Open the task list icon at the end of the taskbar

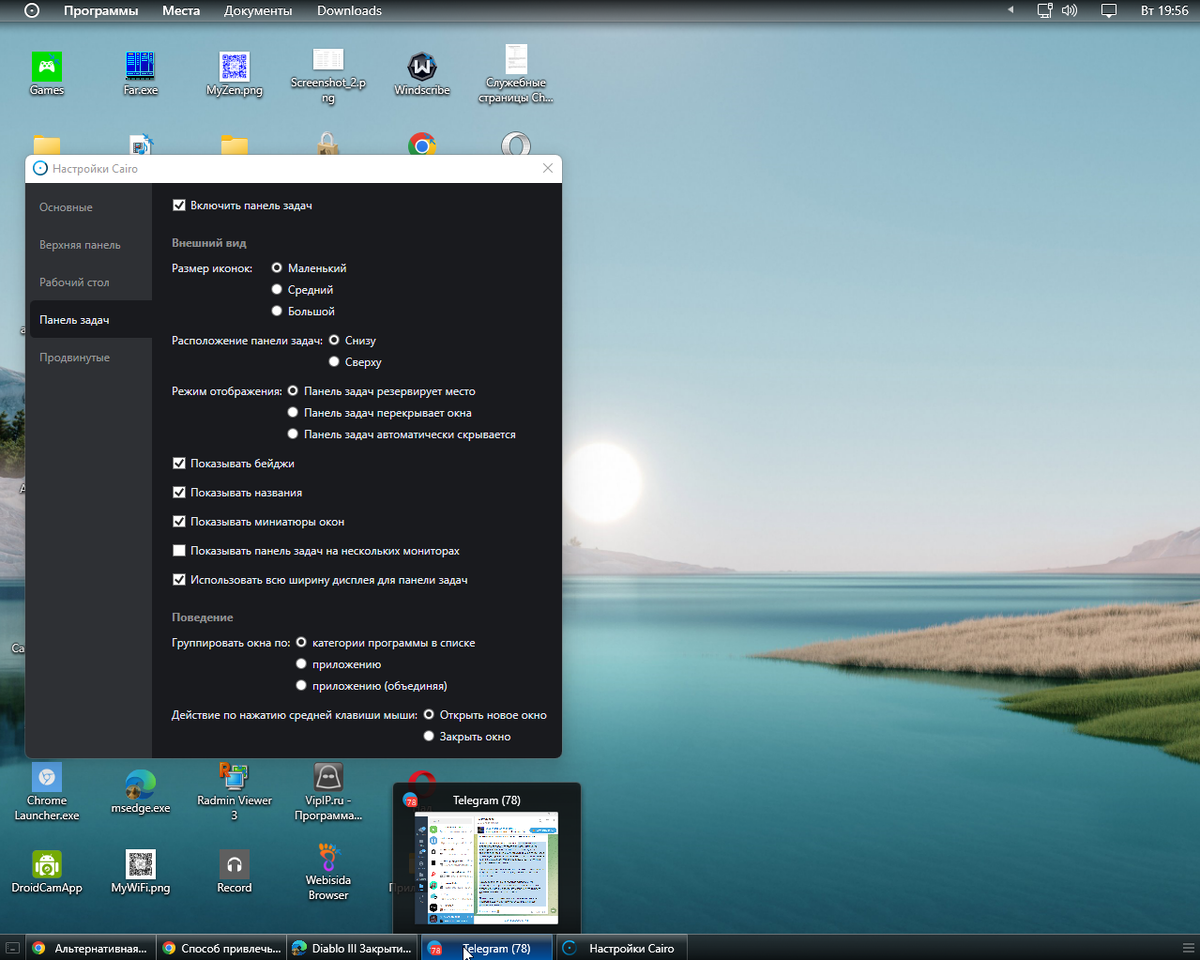click(x=1187, y=948)
